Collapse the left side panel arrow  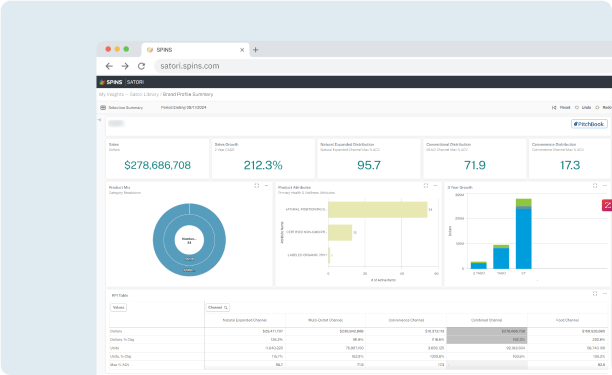pyautogui.click(x=99, y=120)
